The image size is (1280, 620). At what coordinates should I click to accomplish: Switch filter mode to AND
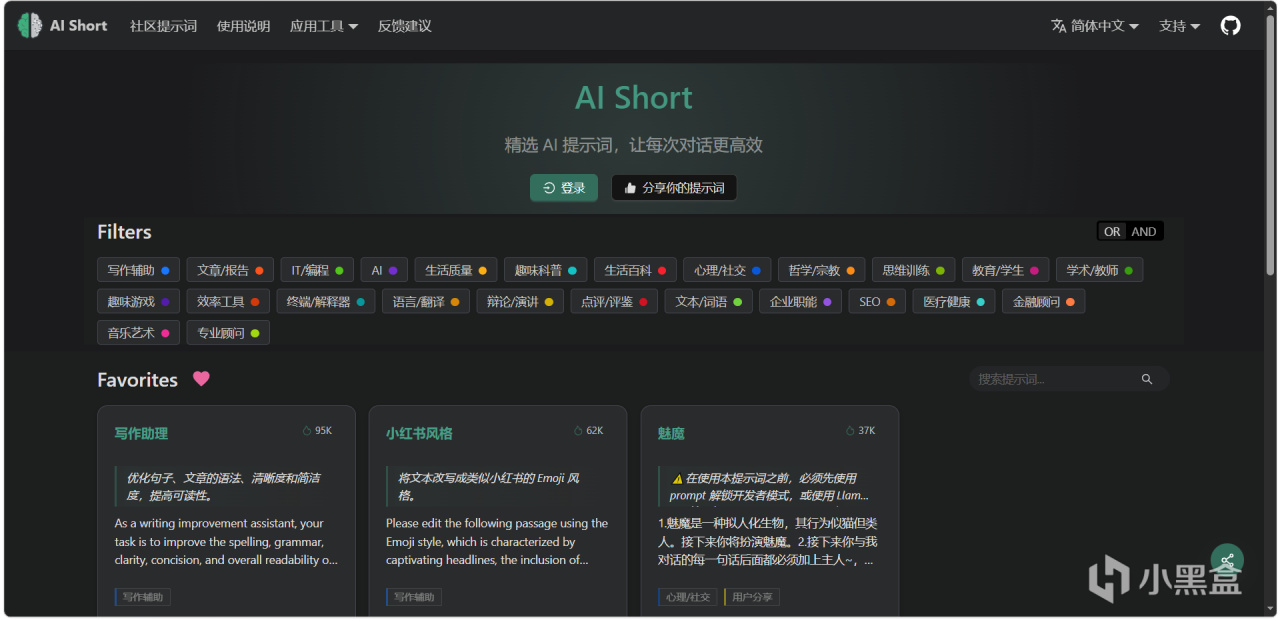[x=1144, y=232]
